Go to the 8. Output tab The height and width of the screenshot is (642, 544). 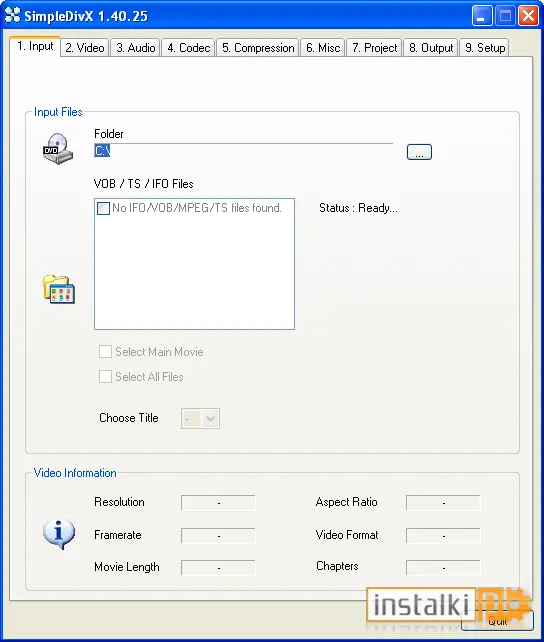(431, 48)
